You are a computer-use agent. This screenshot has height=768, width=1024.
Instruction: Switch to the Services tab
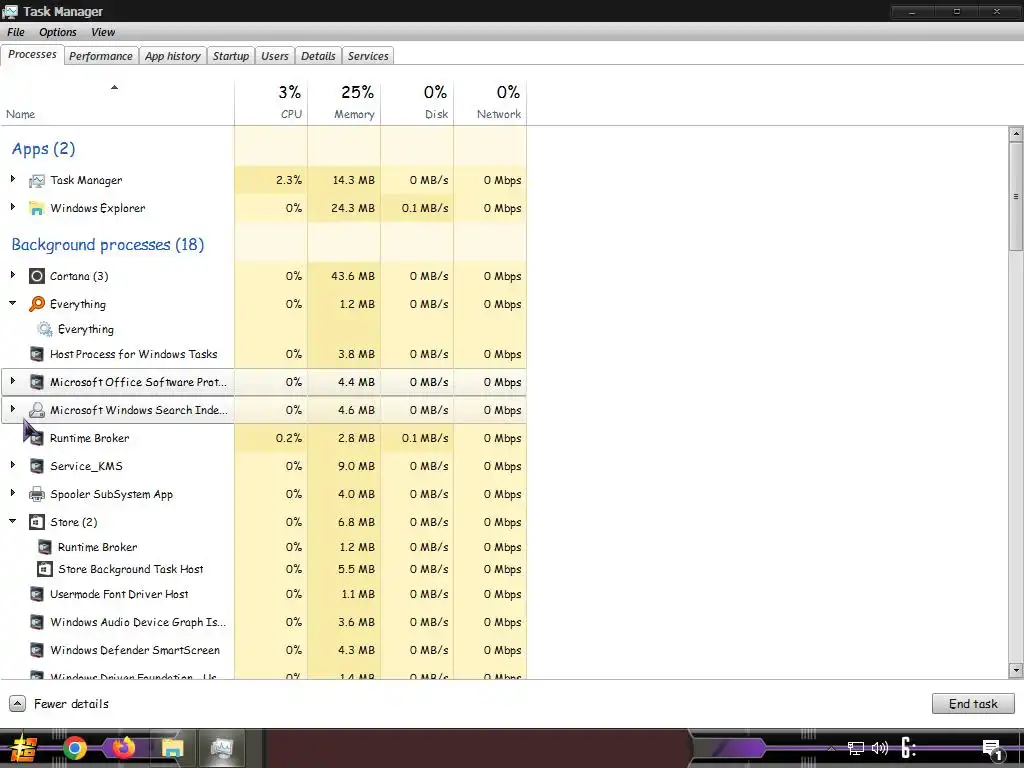[368, 56]
